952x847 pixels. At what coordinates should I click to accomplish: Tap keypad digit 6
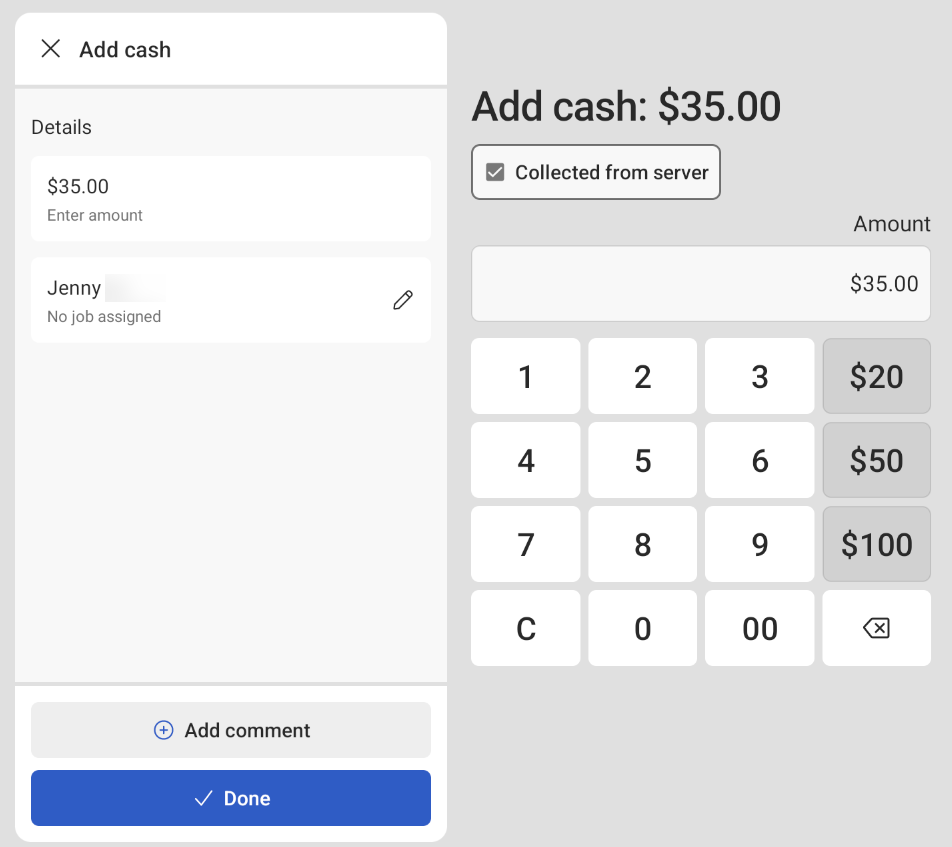tap(760, 460)
